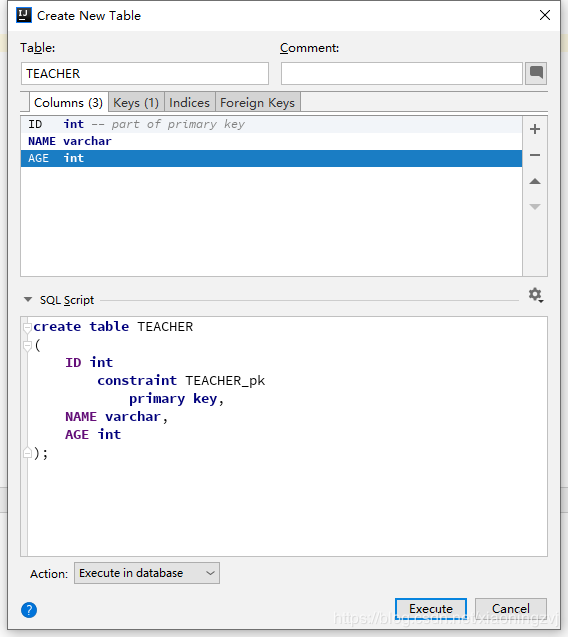Viewport: 568px width, 637px height.
Task: Switch to the Indices tab
Action: point(189,103)
